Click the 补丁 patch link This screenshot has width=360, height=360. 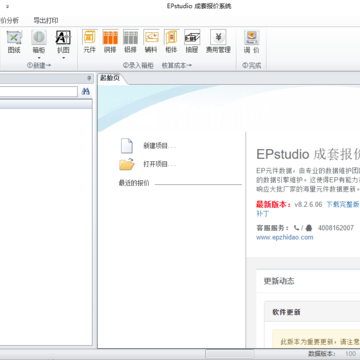click(263, 214)
